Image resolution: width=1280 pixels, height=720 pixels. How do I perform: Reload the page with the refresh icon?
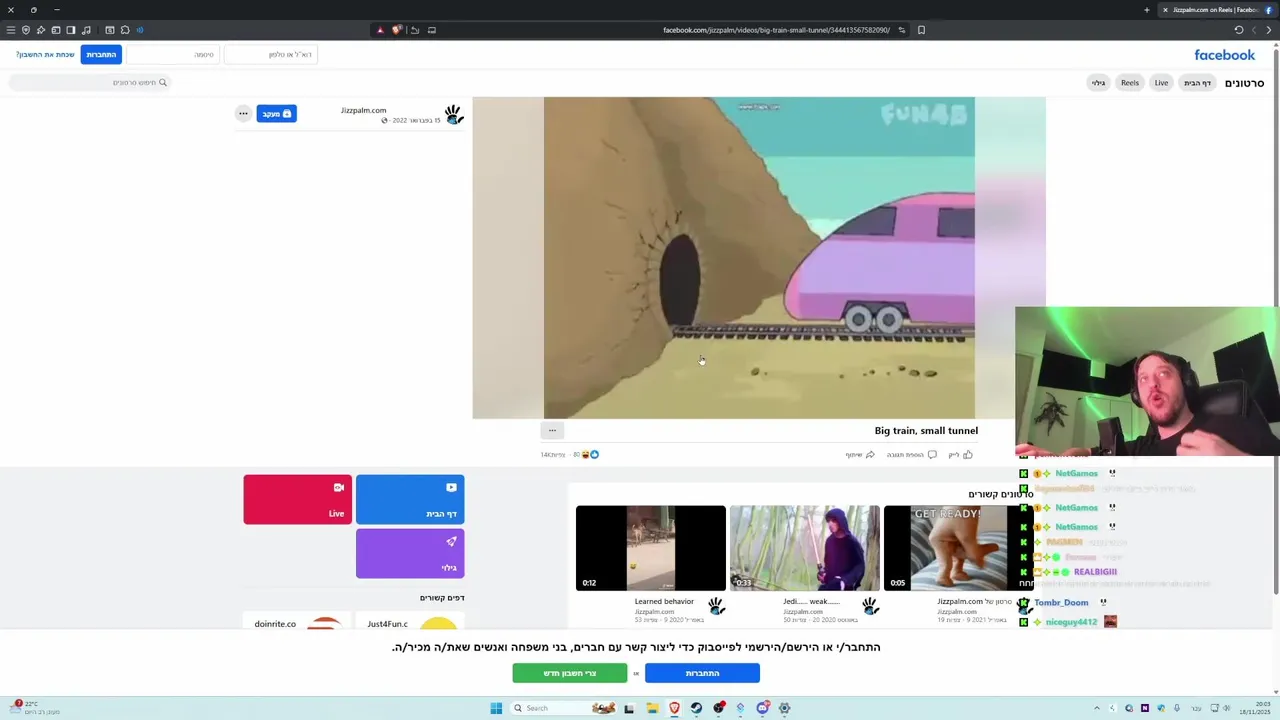[x=1239, y=30]
